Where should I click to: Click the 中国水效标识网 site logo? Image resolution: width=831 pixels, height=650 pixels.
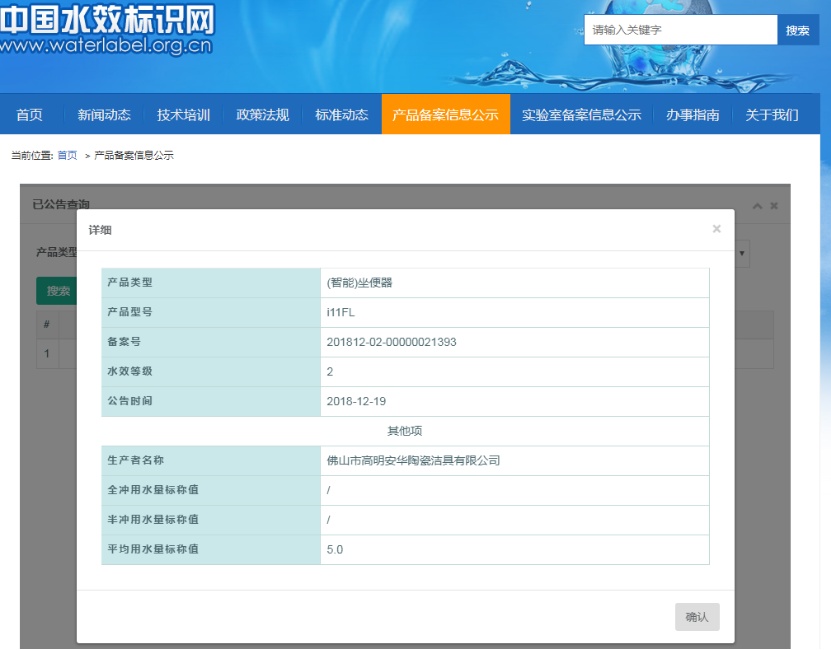tap(106, 30)
